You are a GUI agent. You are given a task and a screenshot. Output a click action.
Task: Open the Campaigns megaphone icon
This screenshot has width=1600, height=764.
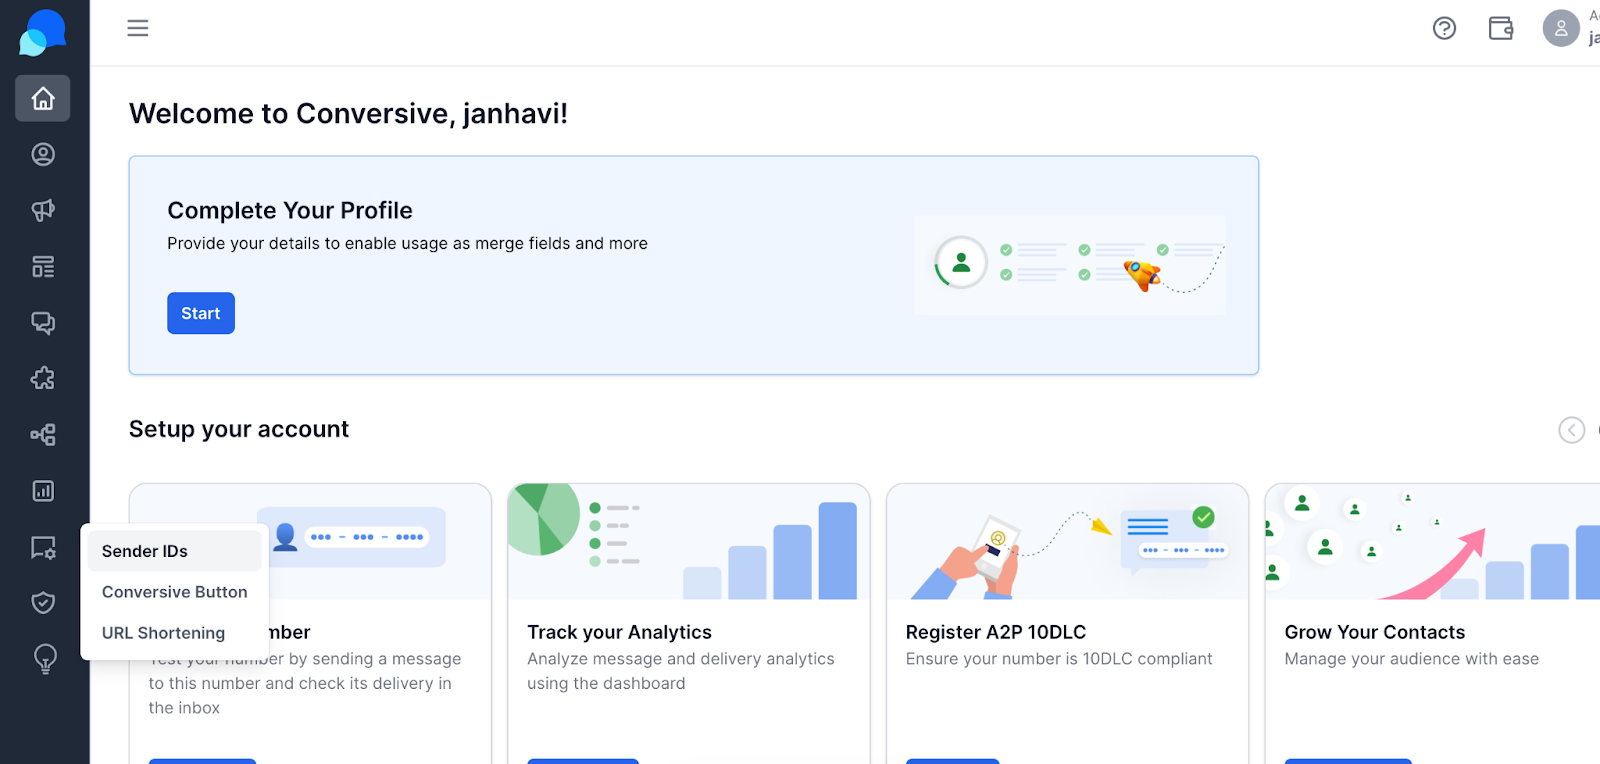click(x=43, y=210)
